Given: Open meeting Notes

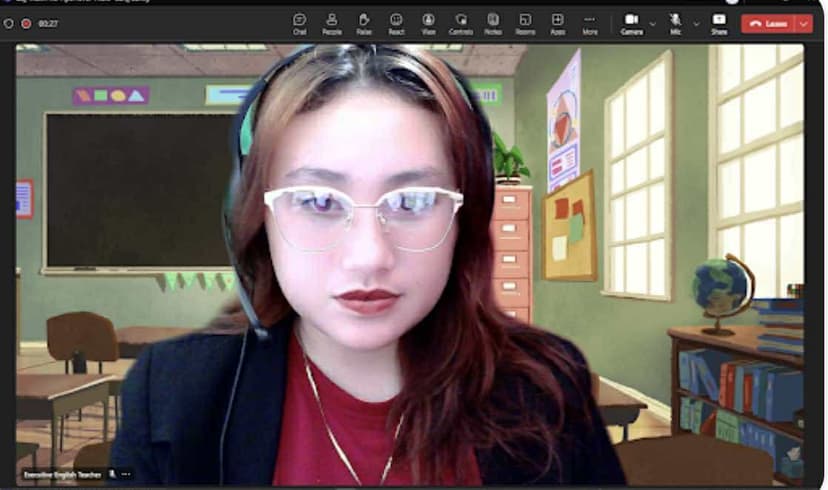Looking at the screenshot, I should click(x=493, y=23).
